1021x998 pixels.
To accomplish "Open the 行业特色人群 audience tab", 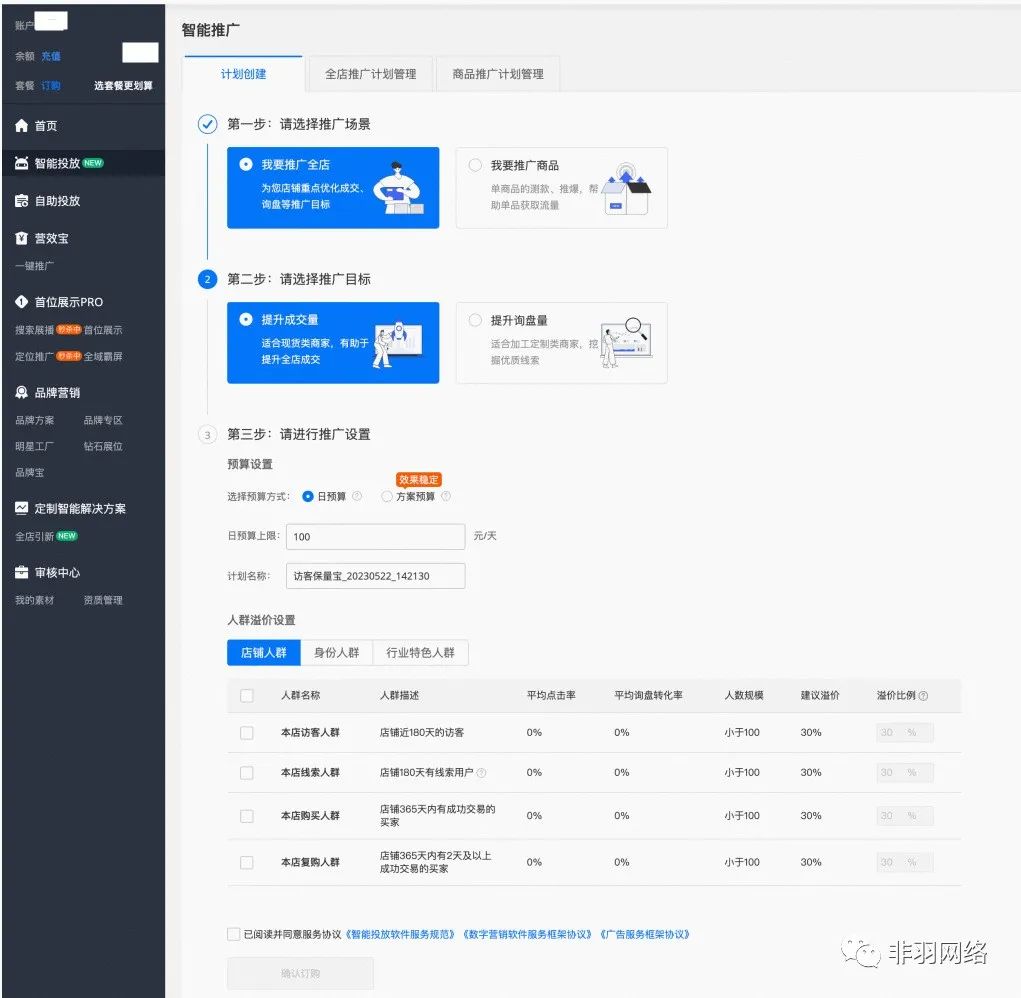I will pos(420,653).
